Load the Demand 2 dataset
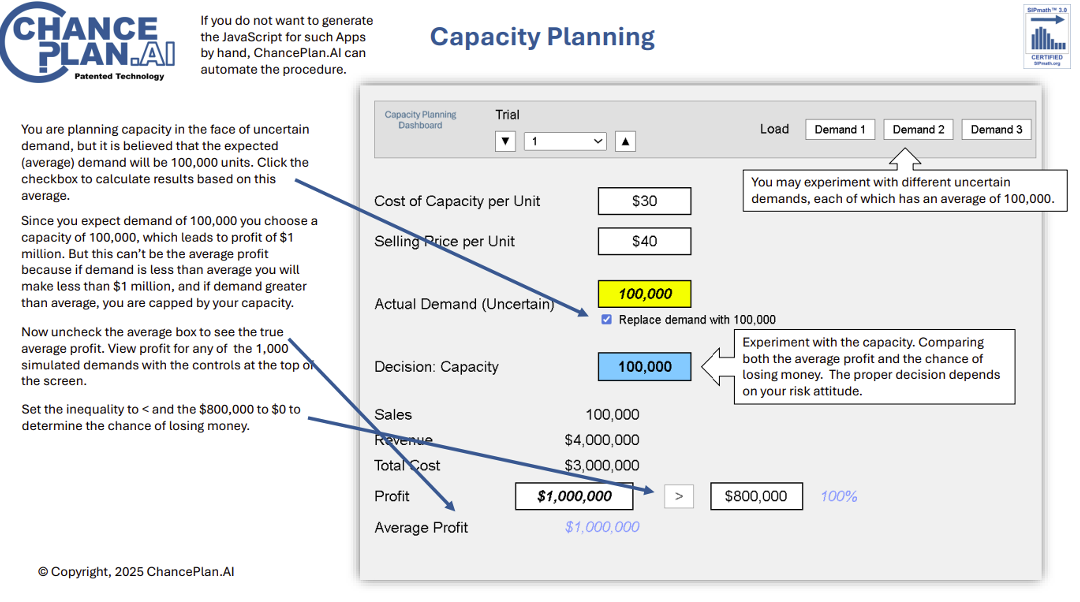This screenshot has width=1080, height=602. point(918,129)
